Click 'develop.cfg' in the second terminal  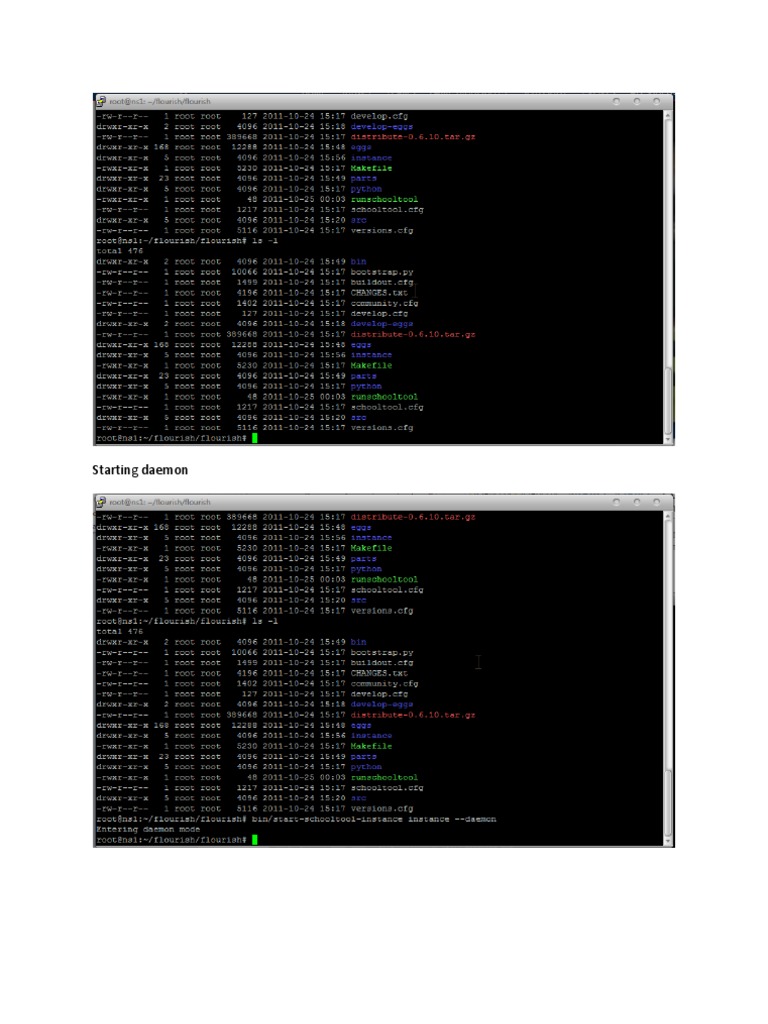(379, 694)
